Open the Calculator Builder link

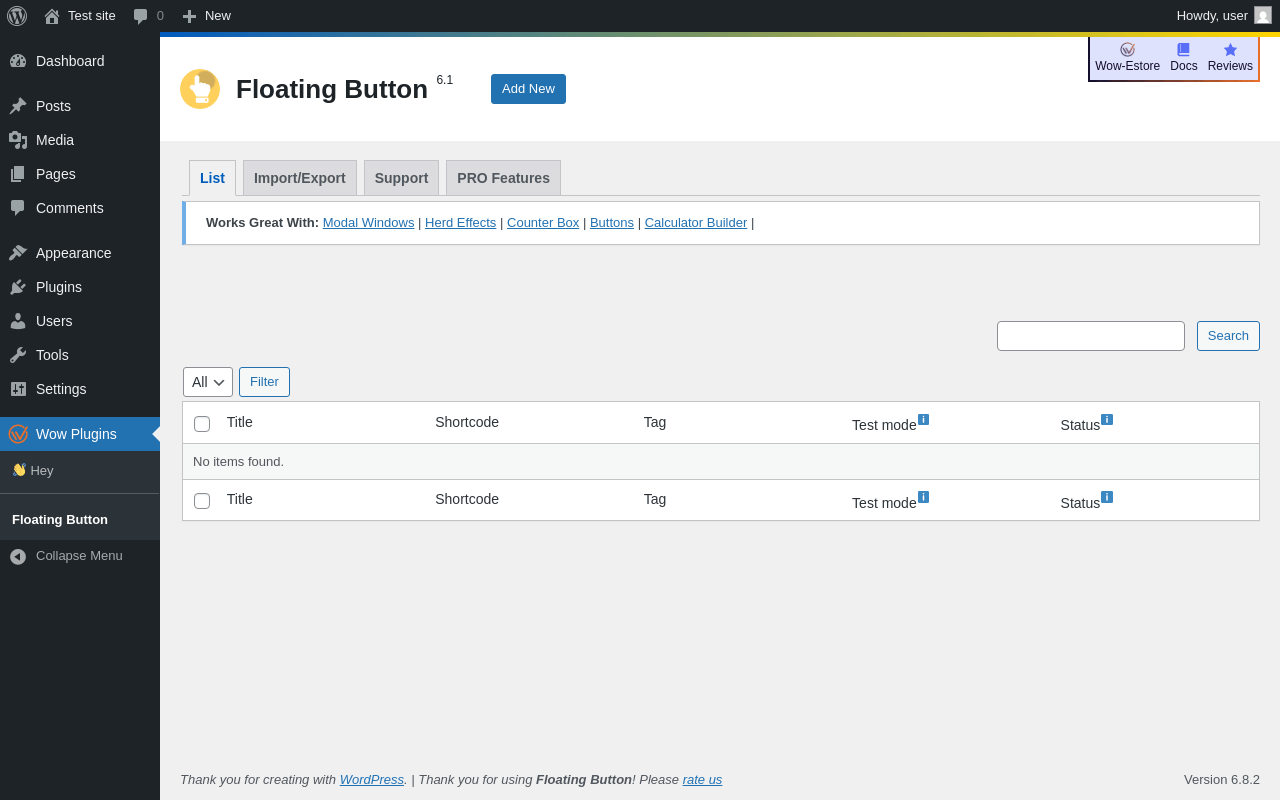pyautogui.click(x=696, y=223)
